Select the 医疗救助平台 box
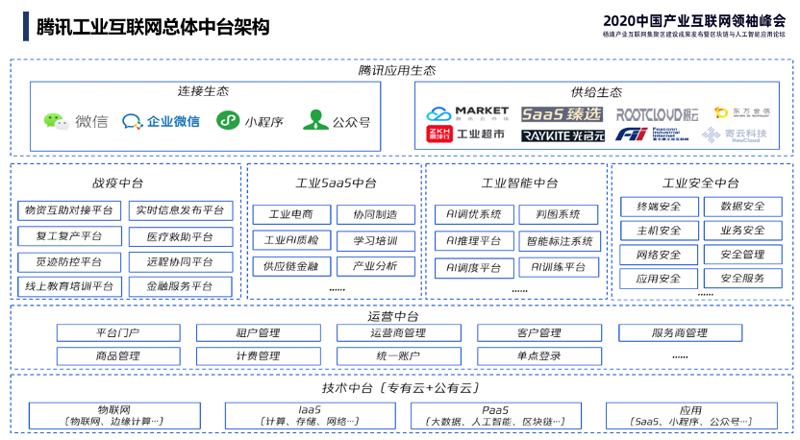Screen dimensions: 800x440 (181, 237)
